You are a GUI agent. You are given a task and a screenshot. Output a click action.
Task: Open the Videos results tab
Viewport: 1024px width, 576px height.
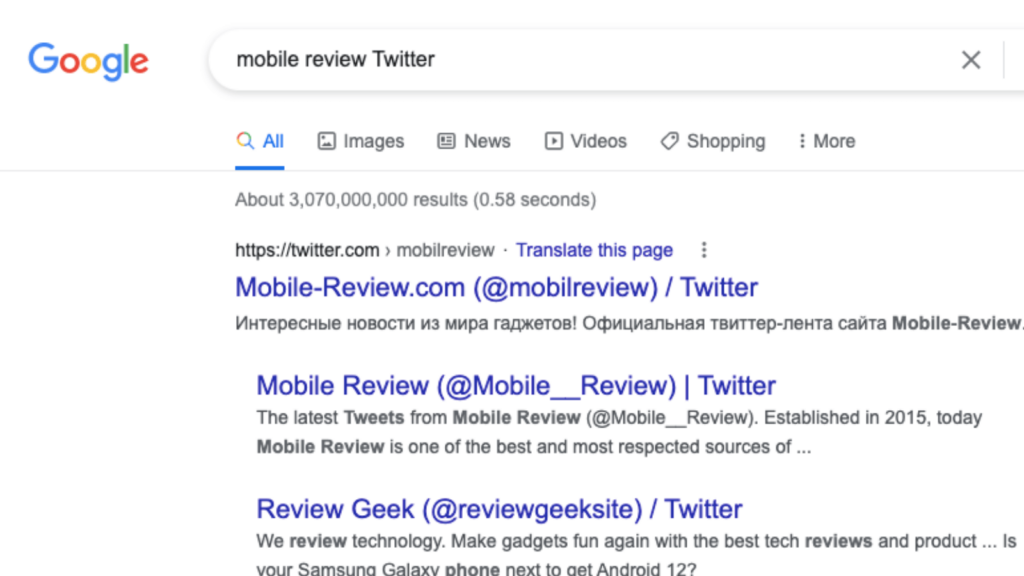[586, 141]
